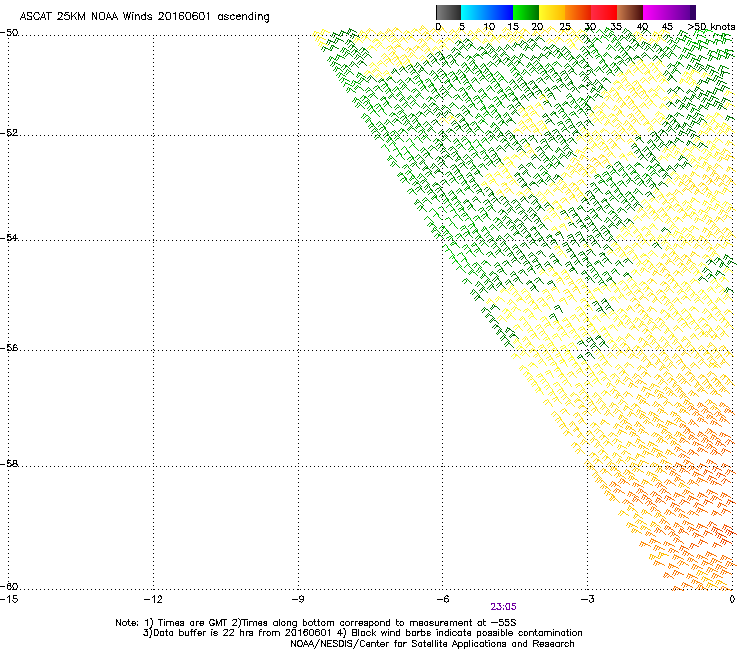Click the '-3' longitude axis label
Screen dimensions: 740x650
(587, 599)
